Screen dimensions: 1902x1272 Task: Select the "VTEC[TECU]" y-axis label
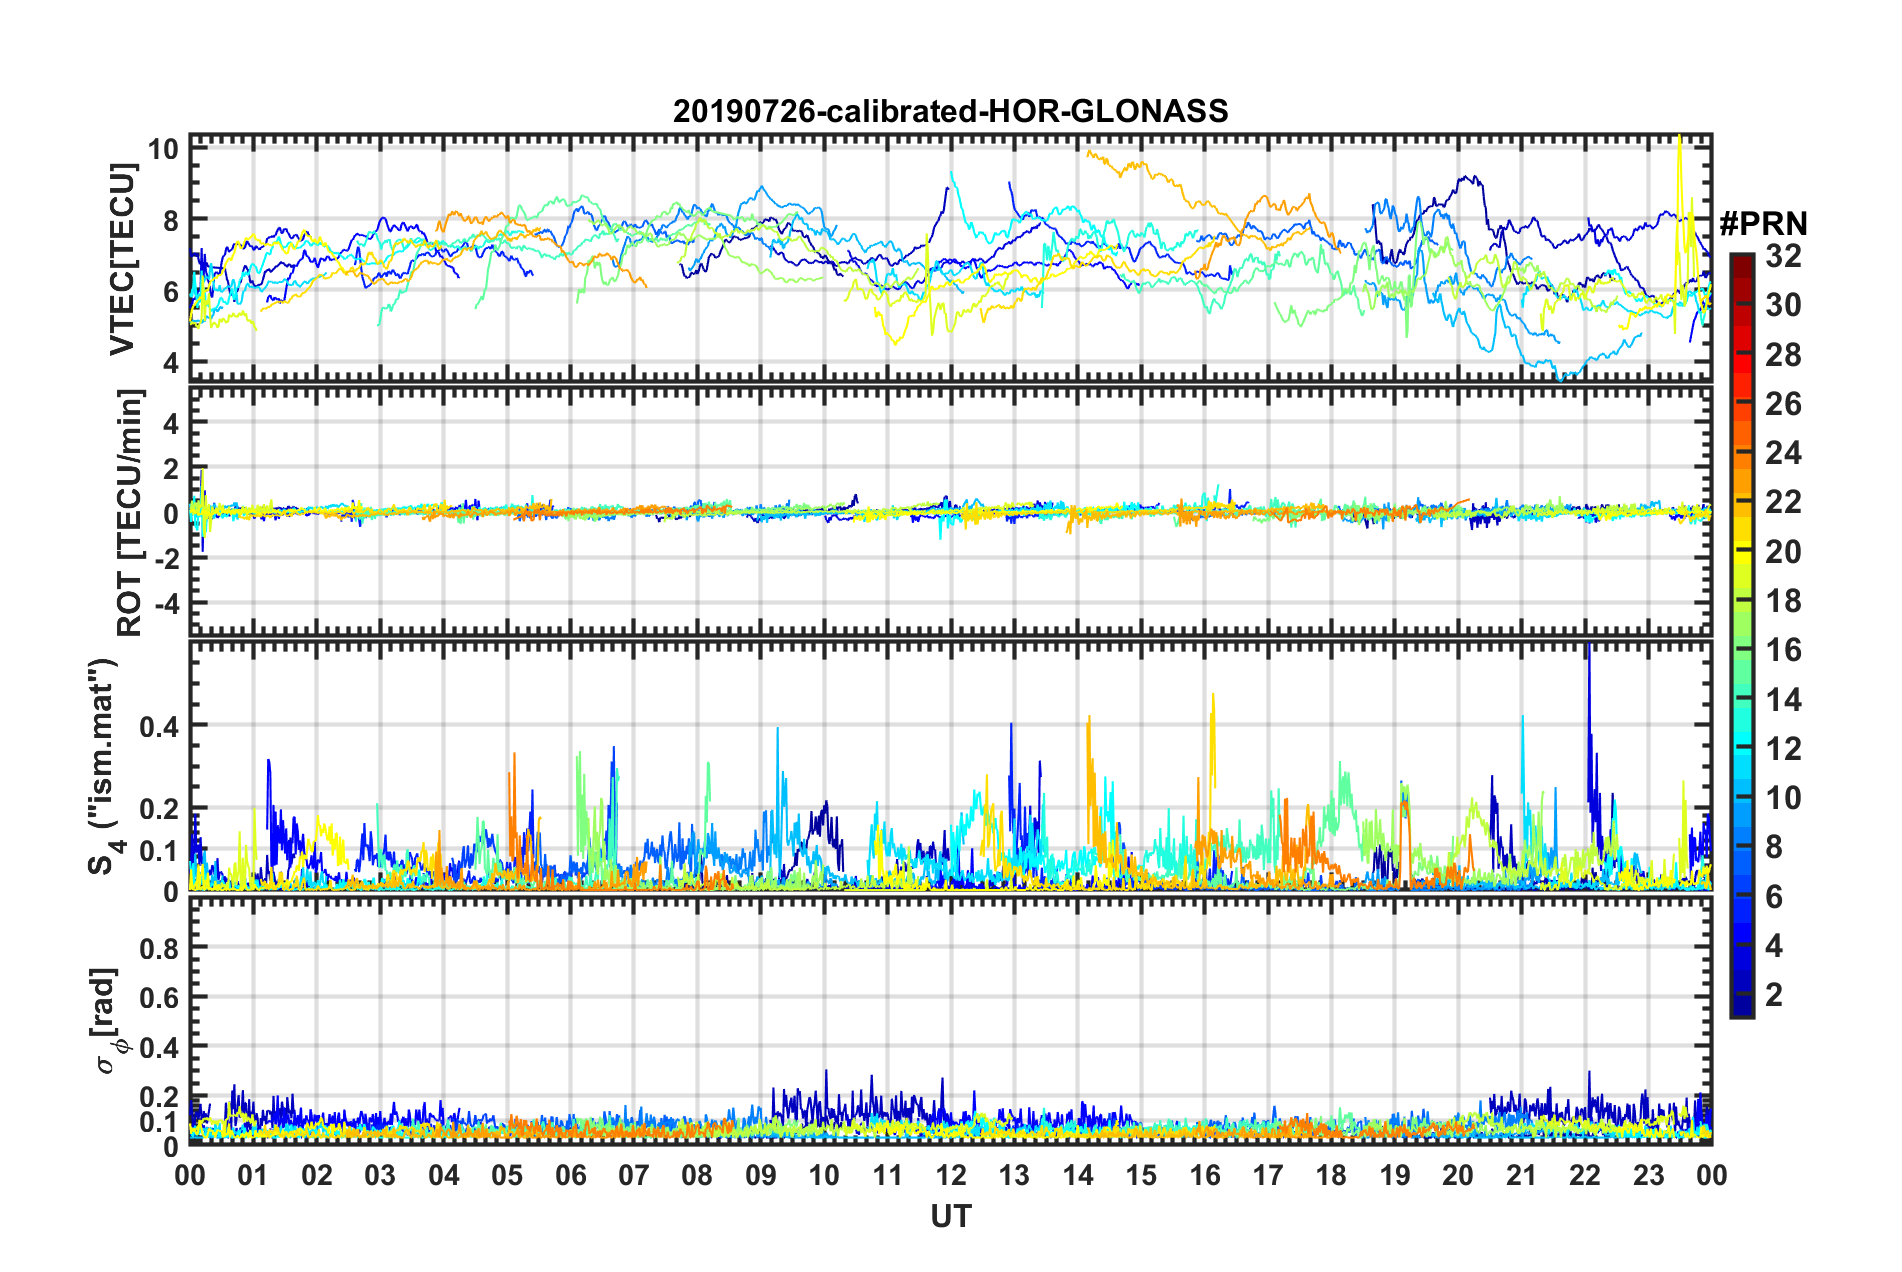(122, 259)
